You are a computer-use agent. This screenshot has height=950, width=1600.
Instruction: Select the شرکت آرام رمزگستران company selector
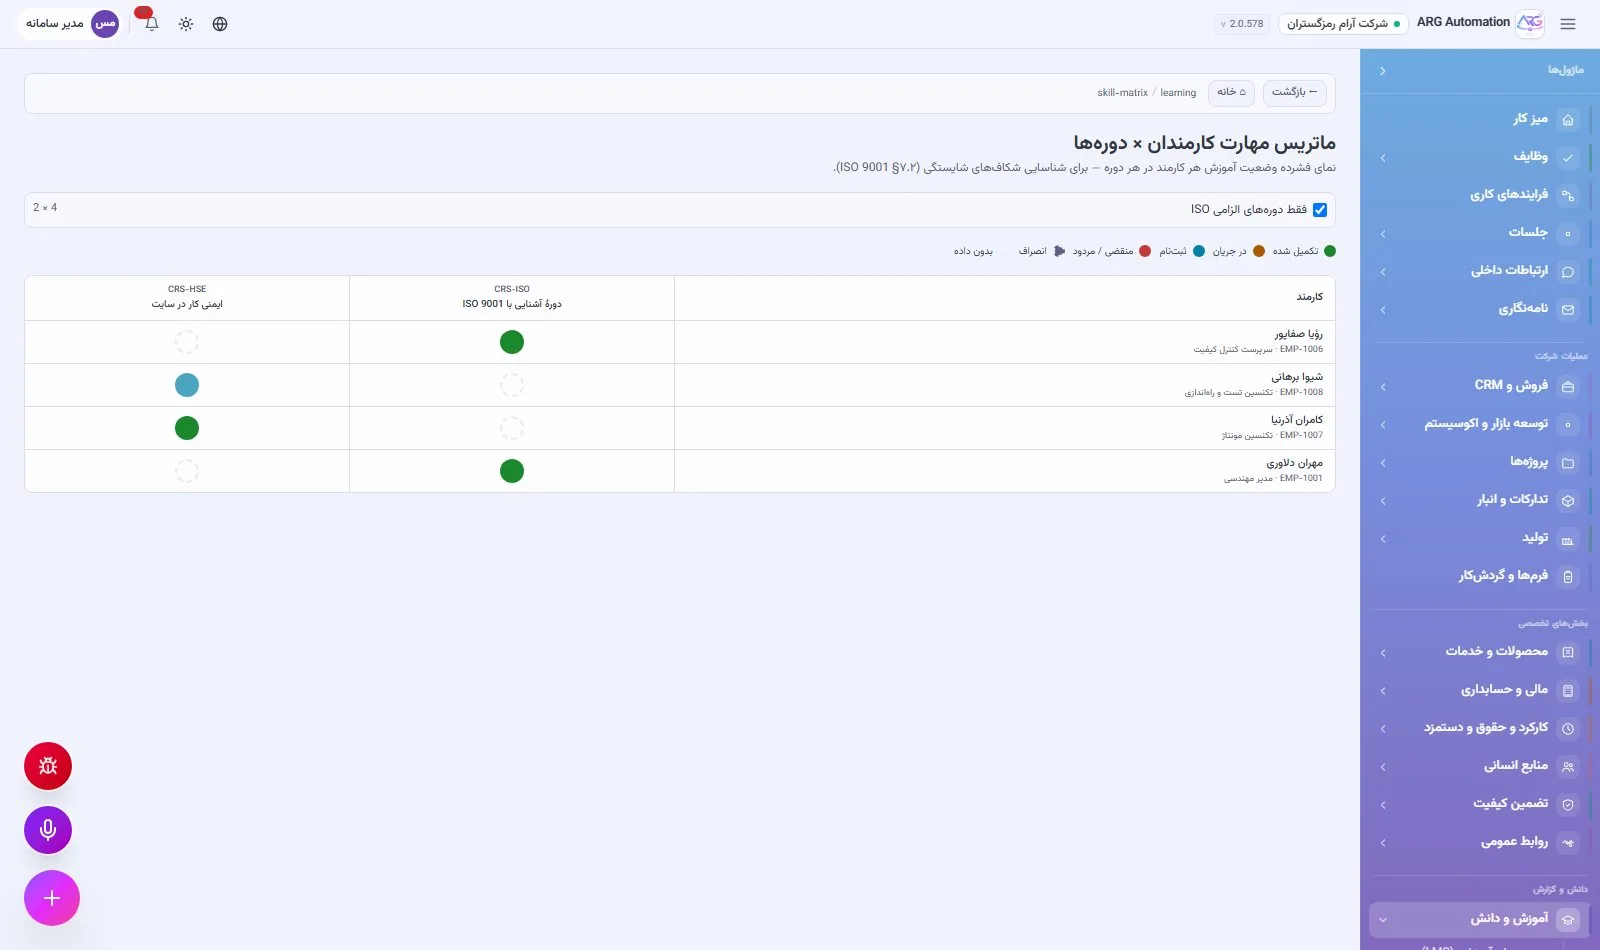(1343, 24)
